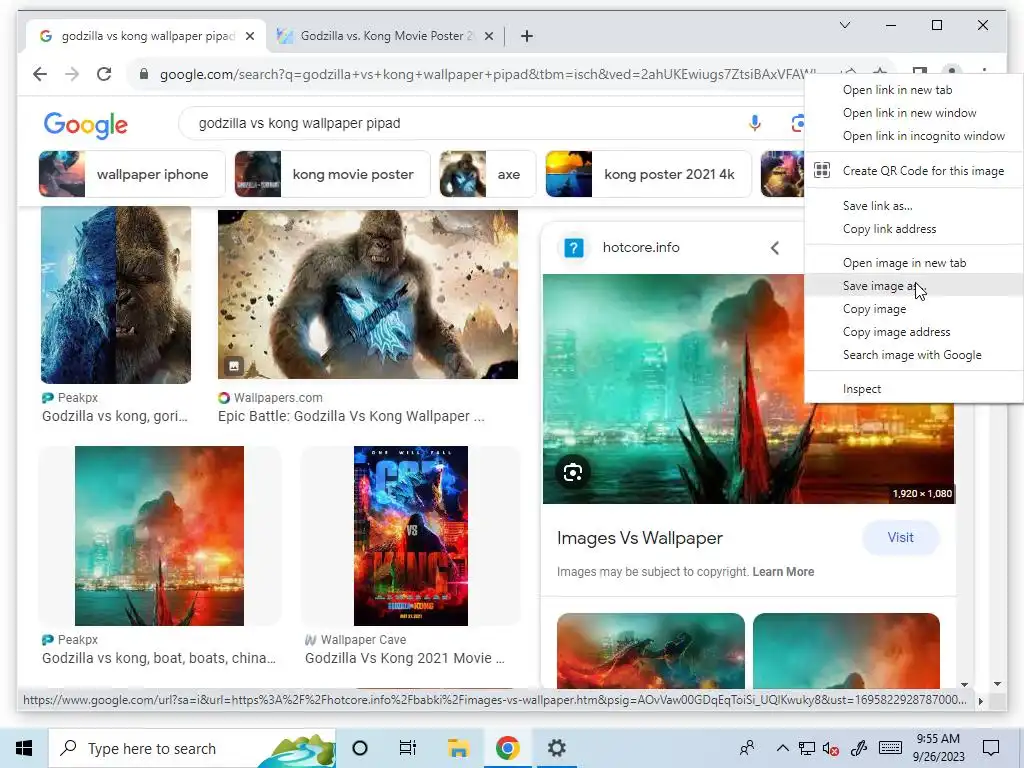The width and height of the screenshot is (1024, 768).
Task: Open Cortana circle icon on taskbar
Action: [x=360, y=748]
